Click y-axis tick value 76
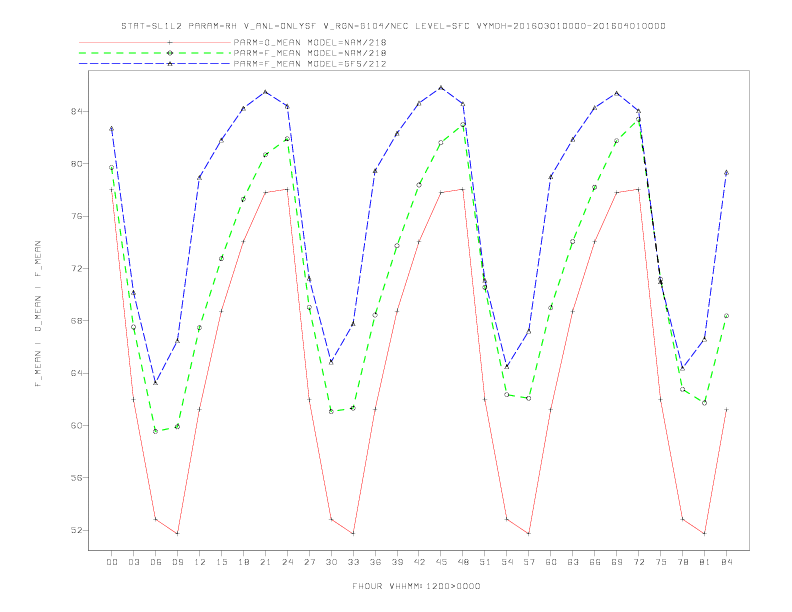Image resolution: width=792 pixels, height=612 pixels. [77, 216]
